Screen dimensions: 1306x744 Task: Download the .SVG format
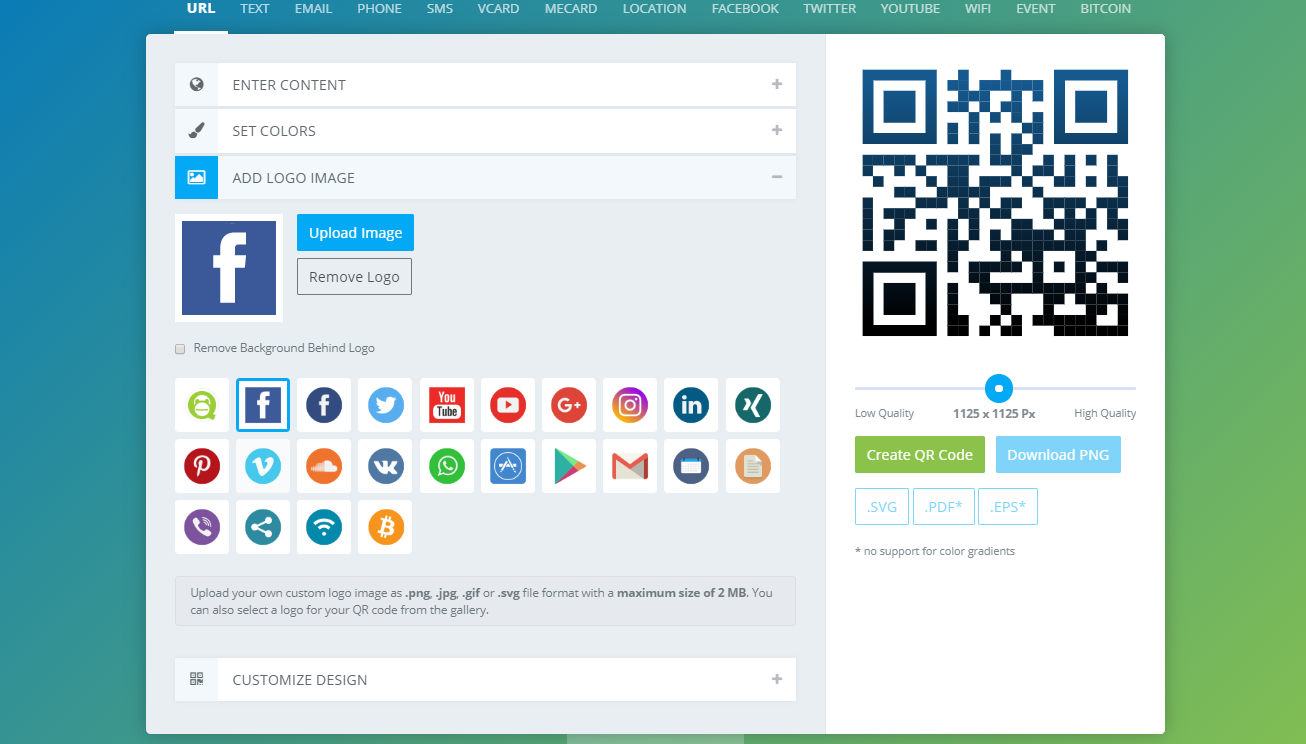(x=882, y=507)
